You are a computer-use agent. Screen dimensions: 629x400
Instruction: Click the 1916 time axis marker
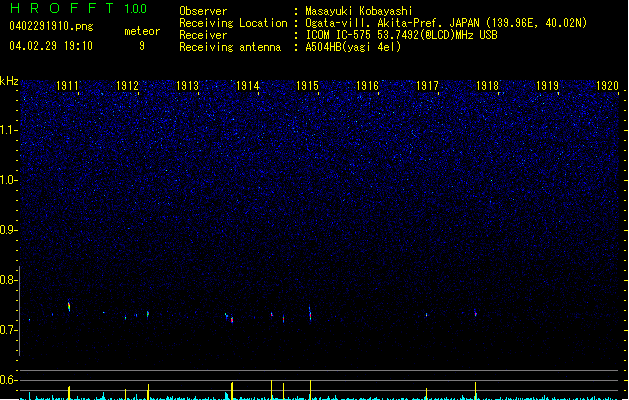pyautogui.click(x=367, y=86)
